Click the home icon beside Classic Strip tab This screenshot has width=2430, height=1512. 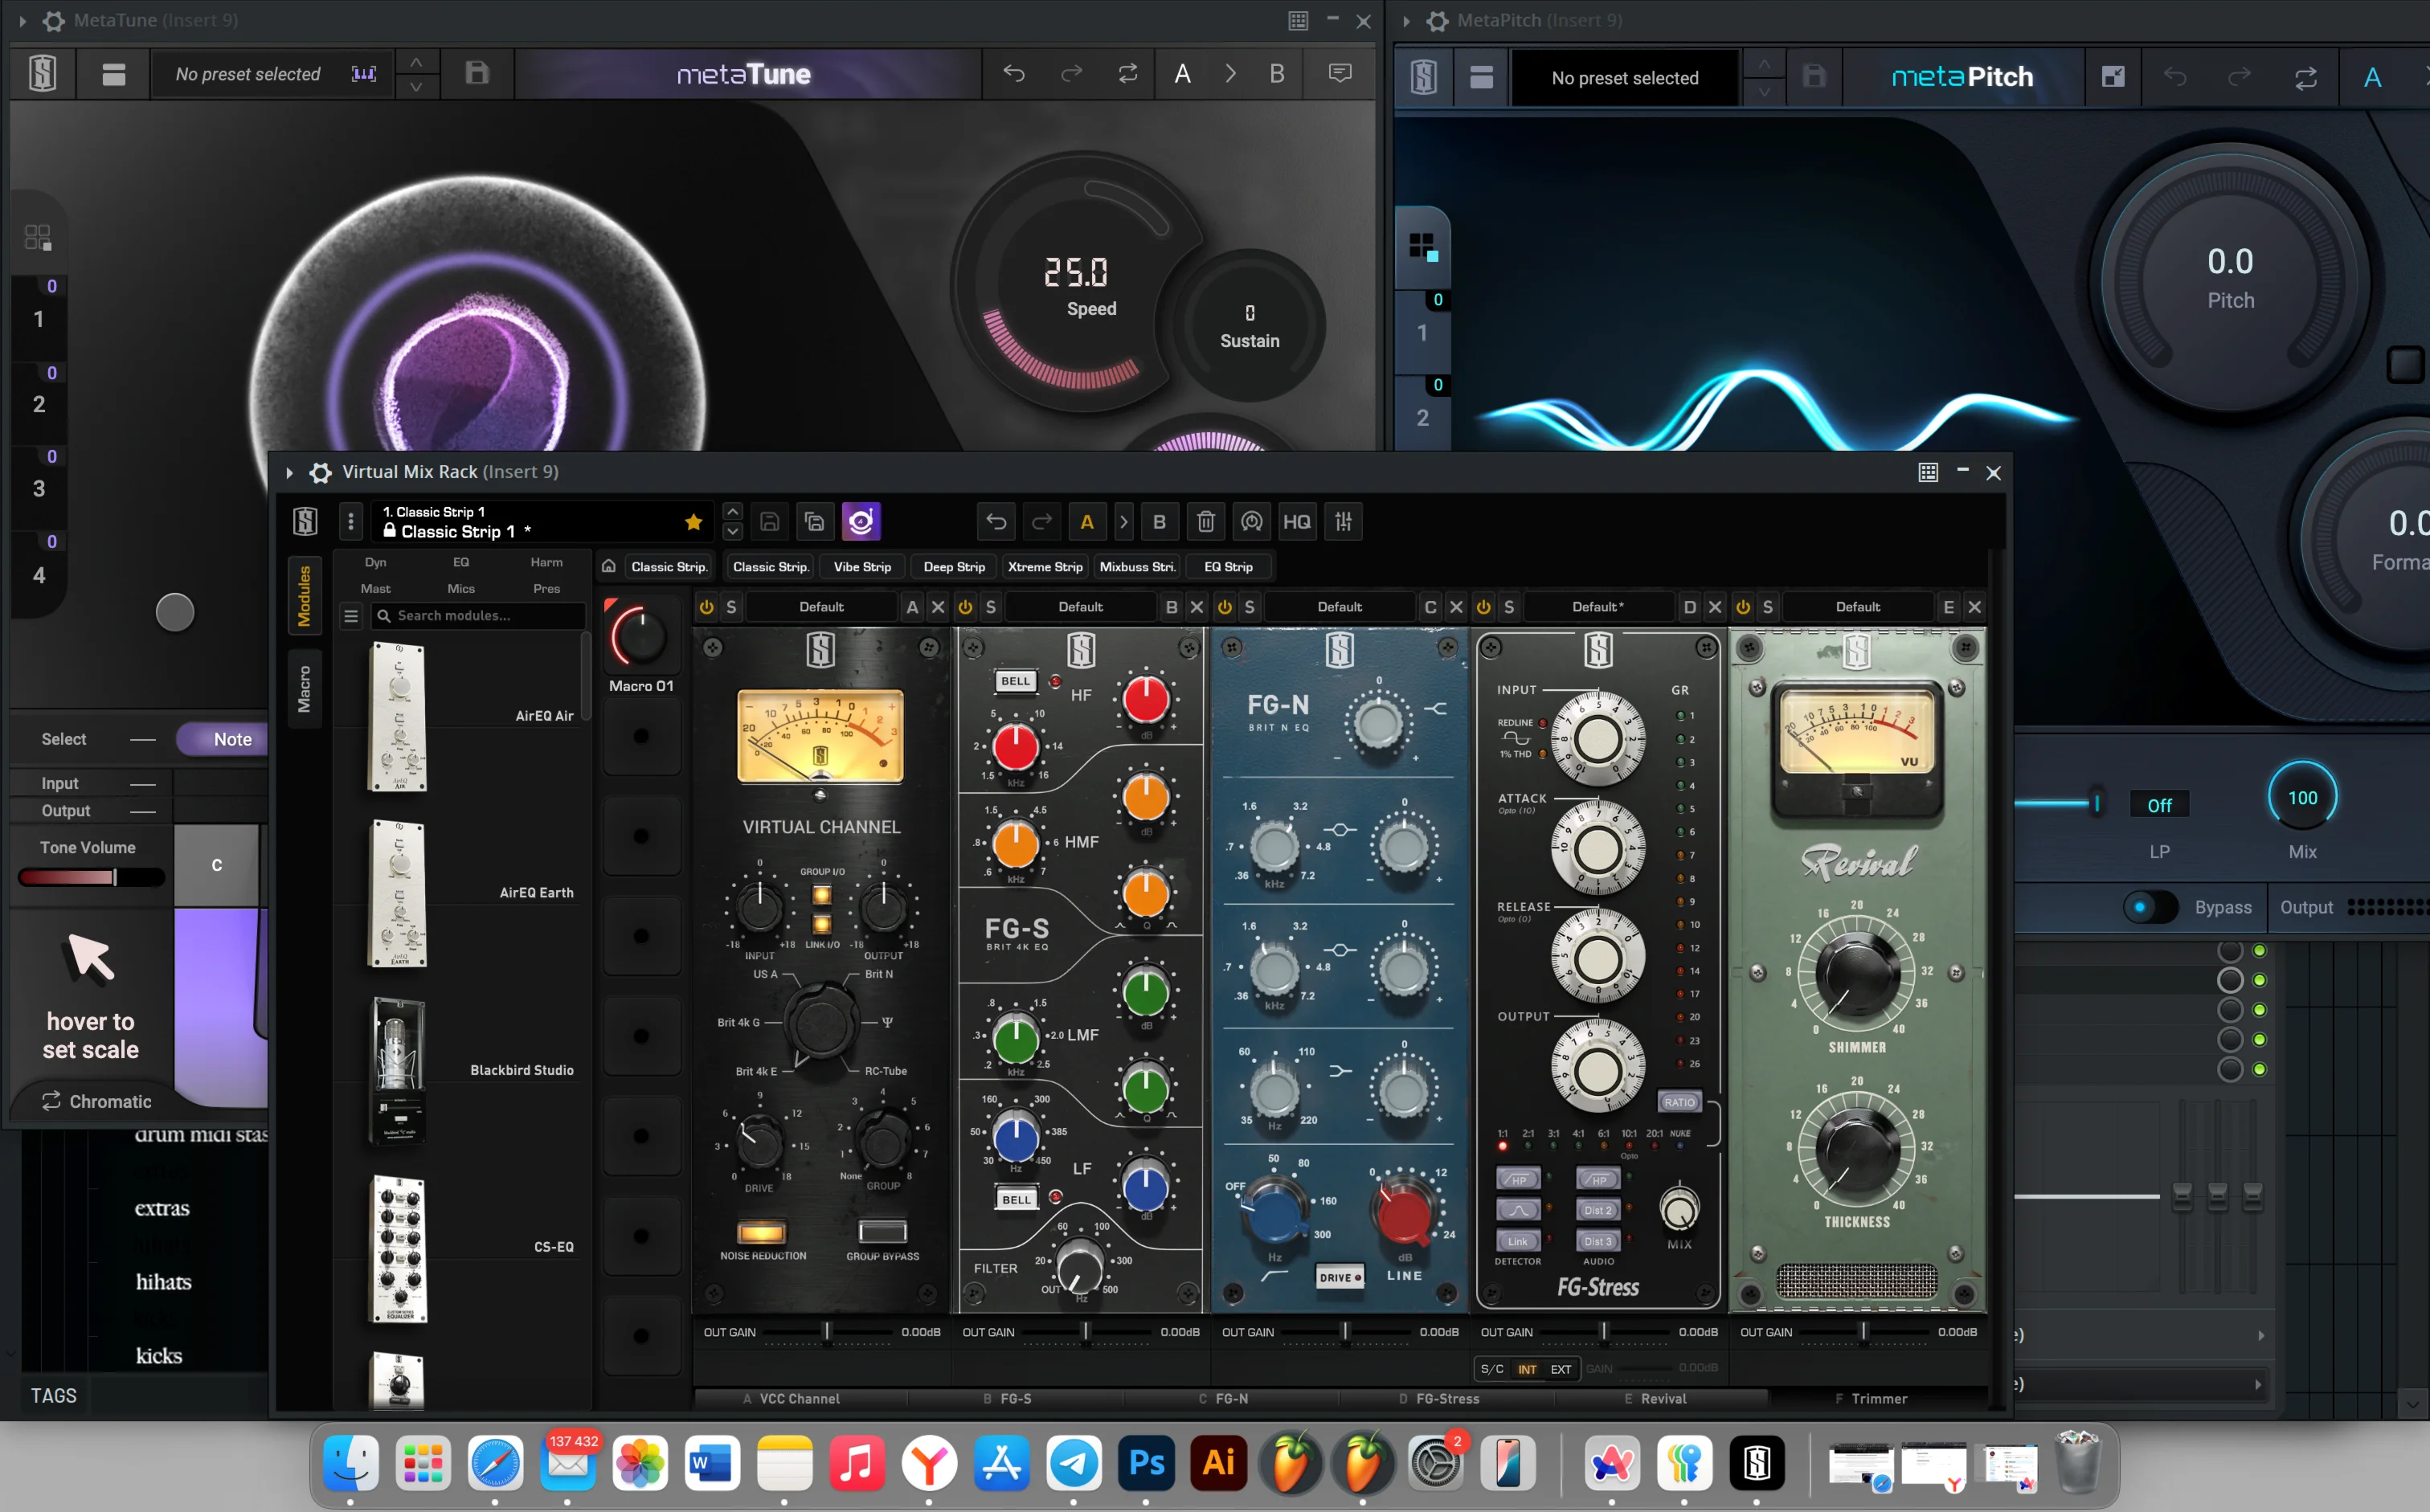pos(608,567)
